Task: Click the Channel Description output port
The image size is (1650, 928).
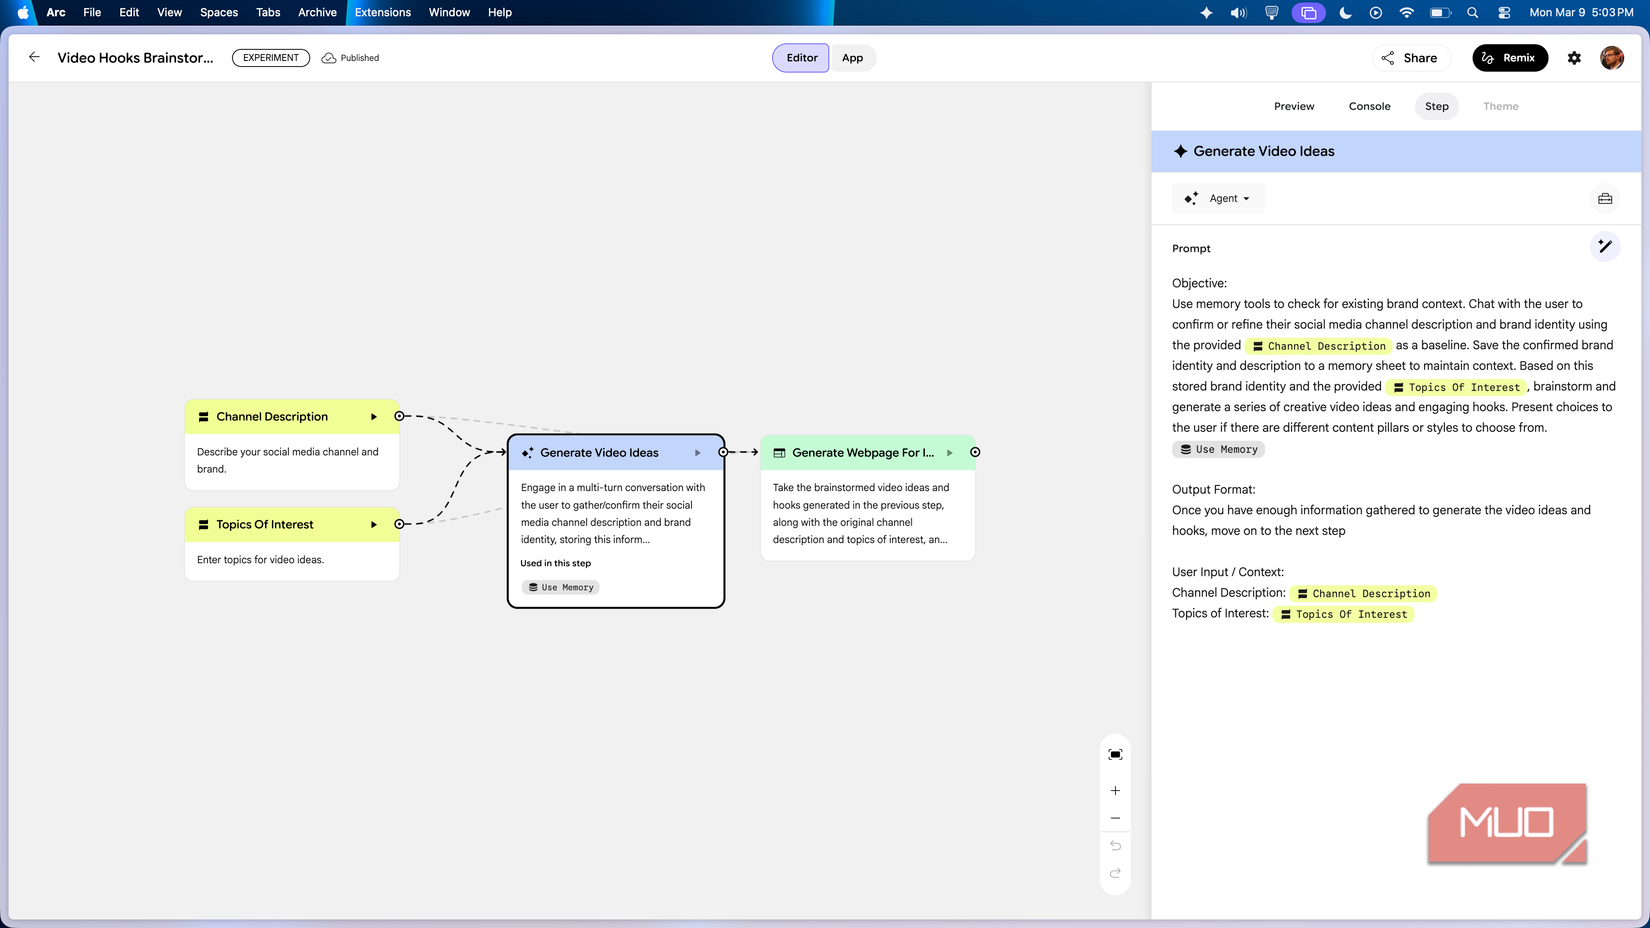Action: point(399,416)
